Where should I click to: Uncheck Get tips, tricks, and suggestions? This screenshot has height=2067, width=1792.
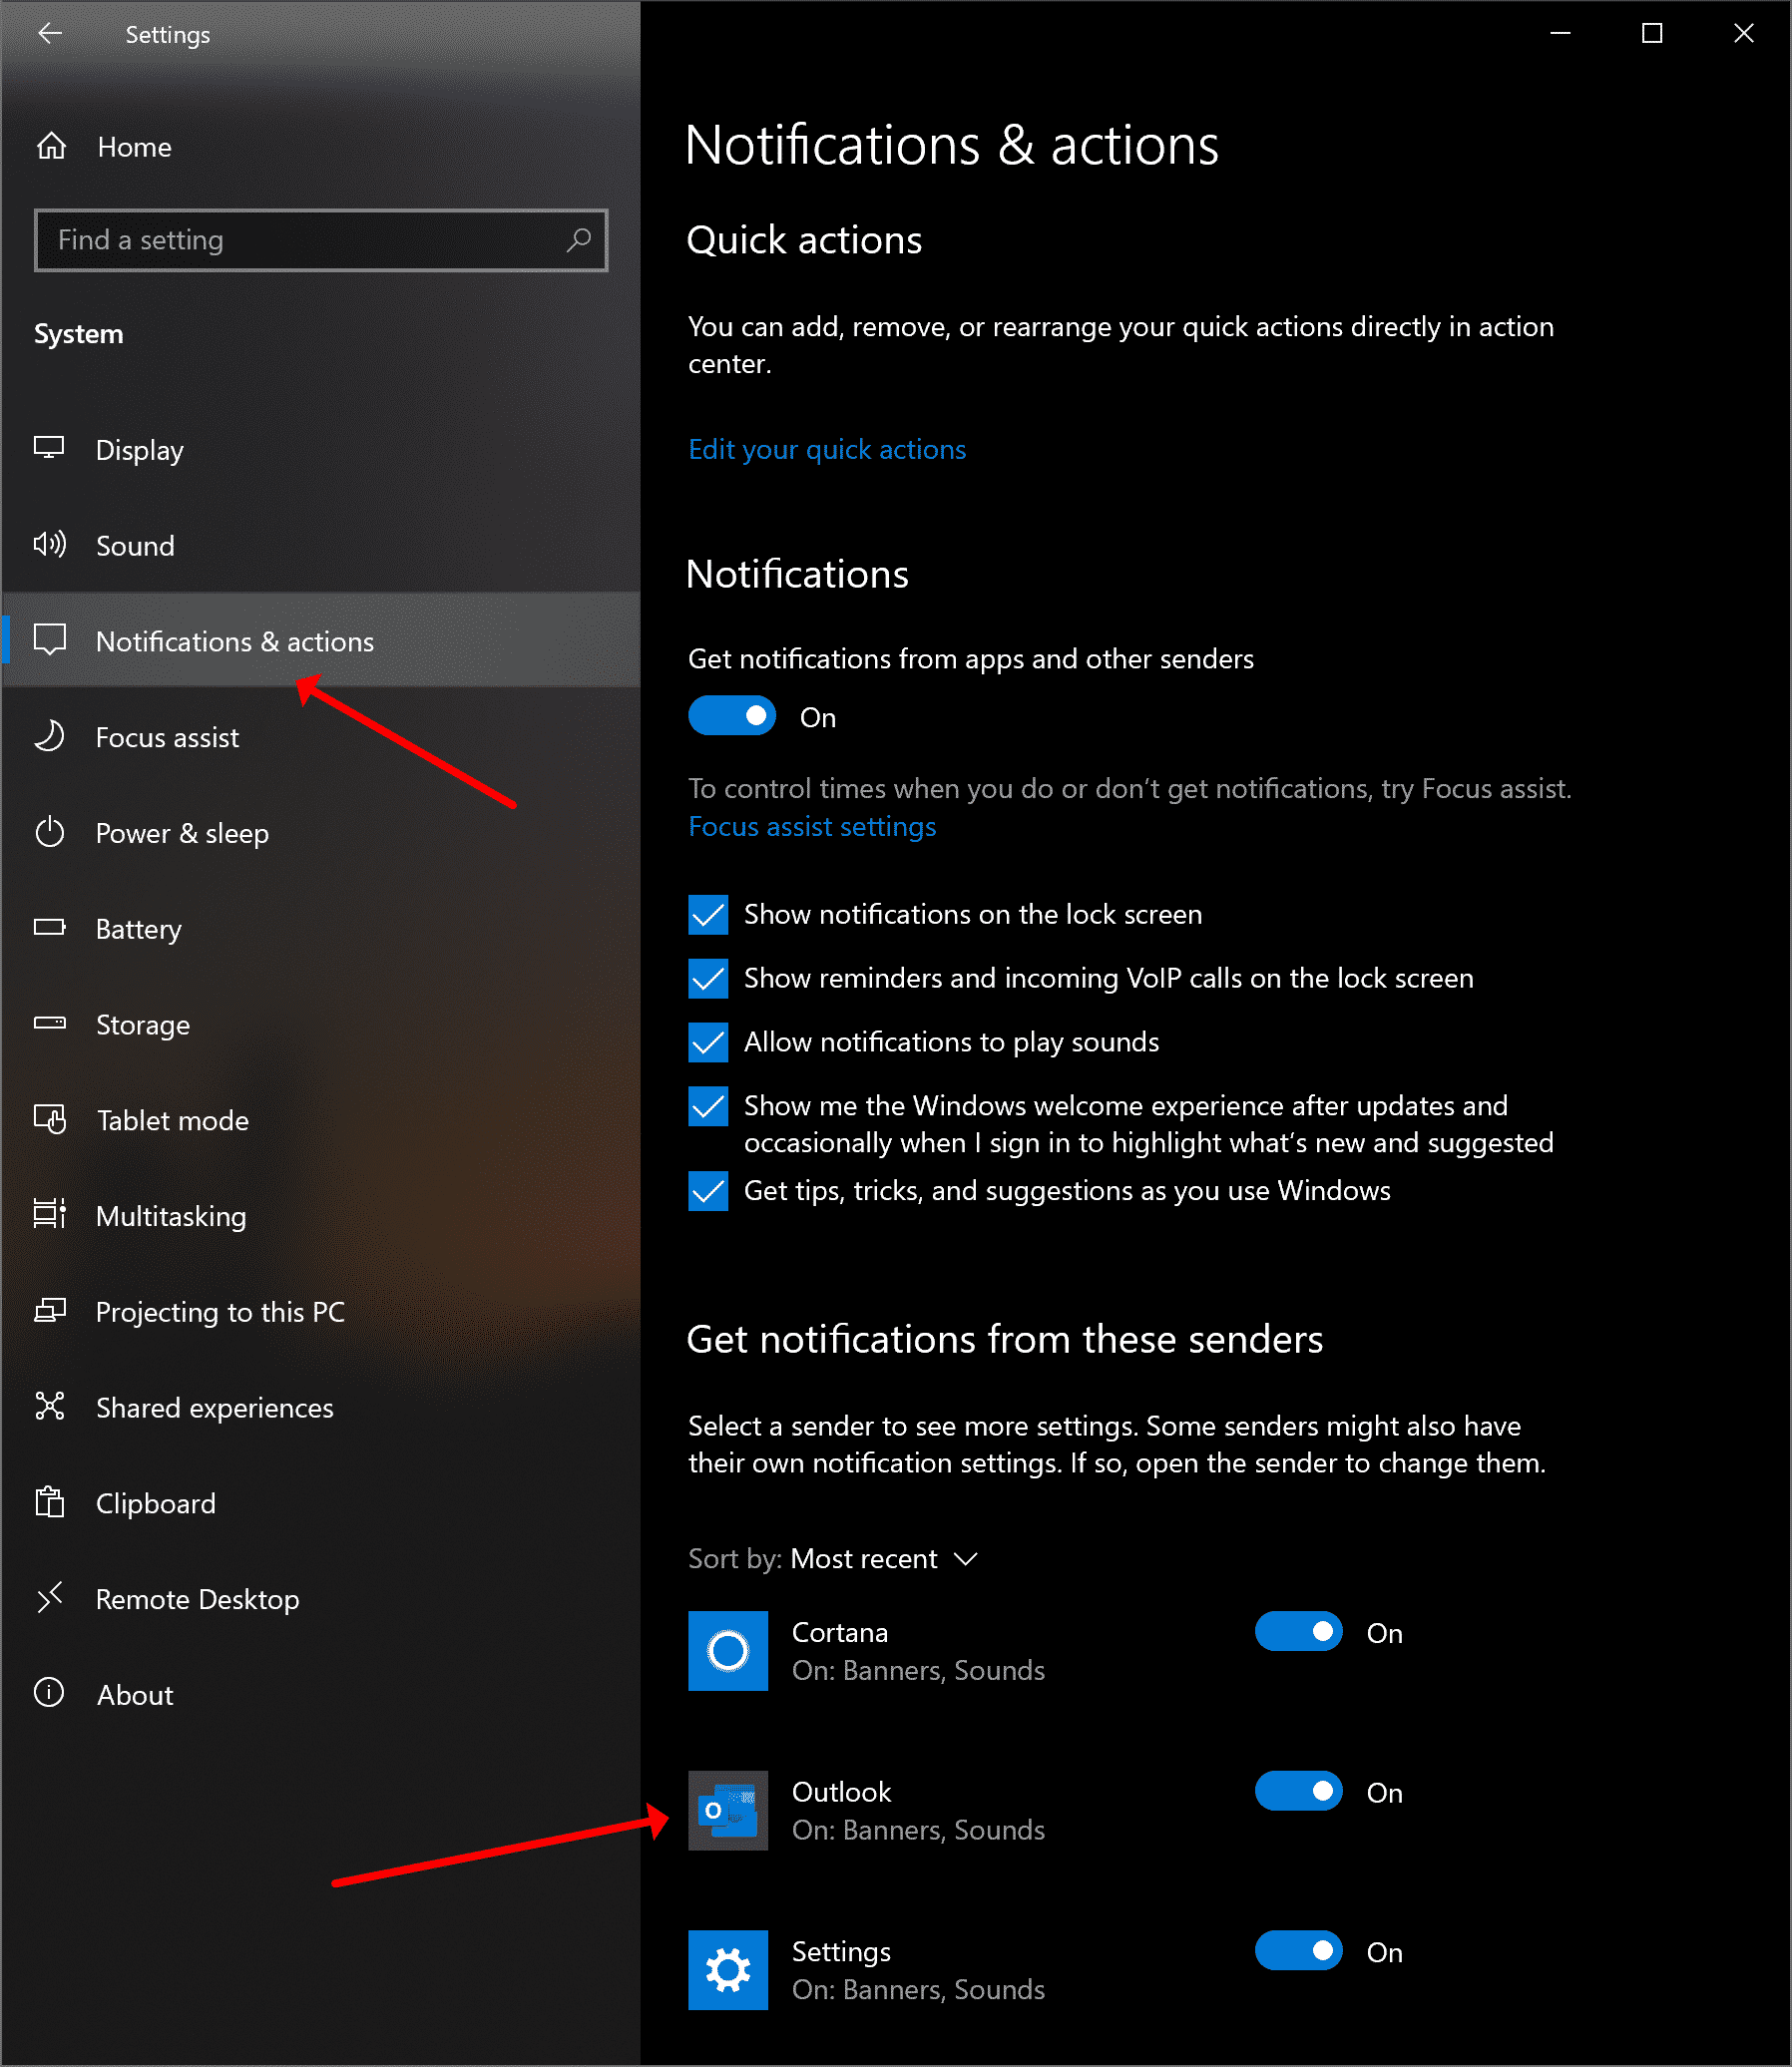[x=708, y=1190]
